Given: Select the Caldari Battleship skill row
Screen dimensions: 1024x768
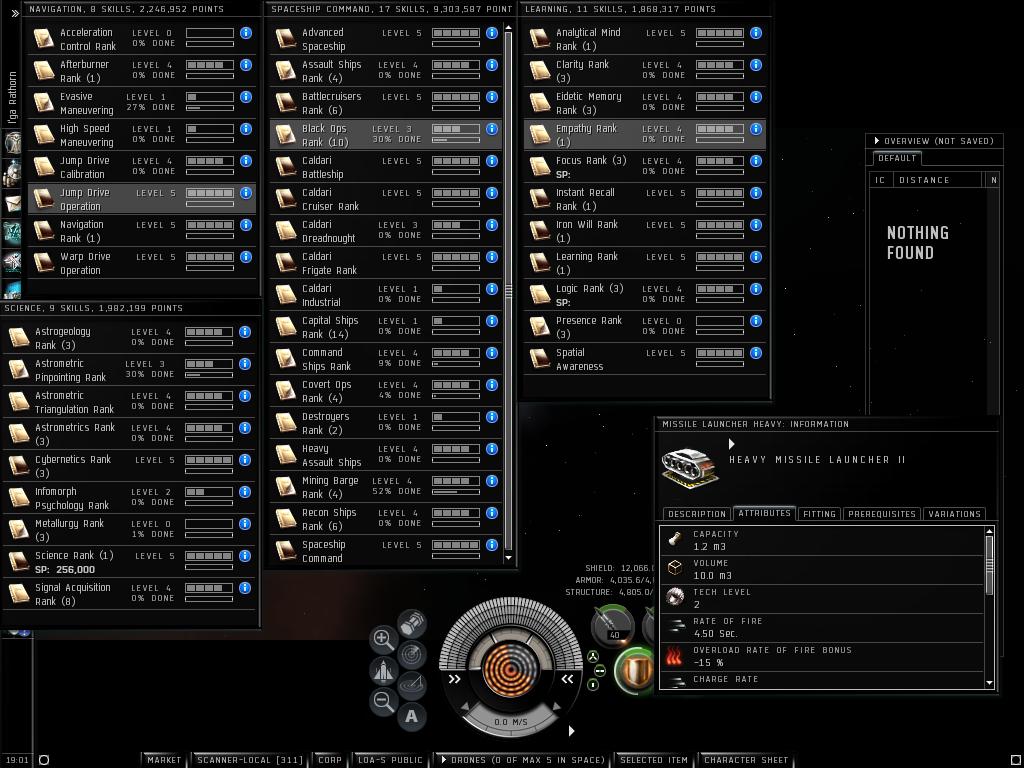Looking at the screenshot, I should click(x=386, y=167).
